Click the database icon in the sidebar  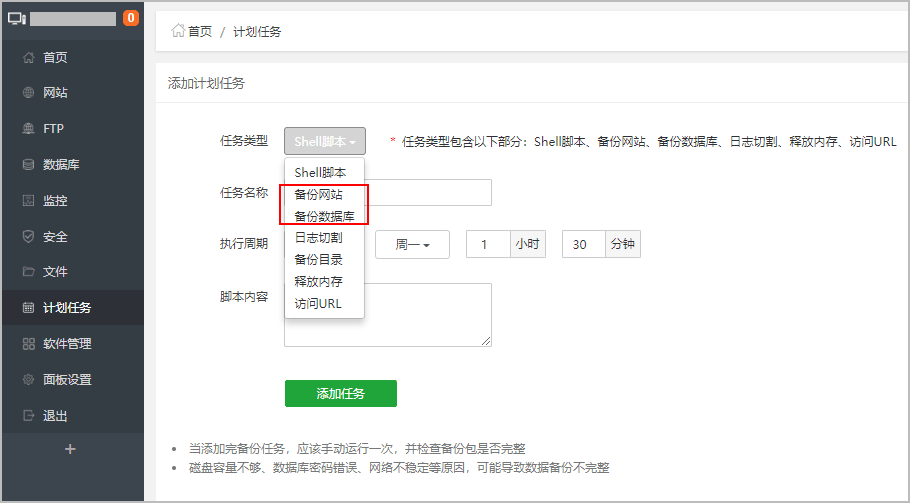point(28,164)
